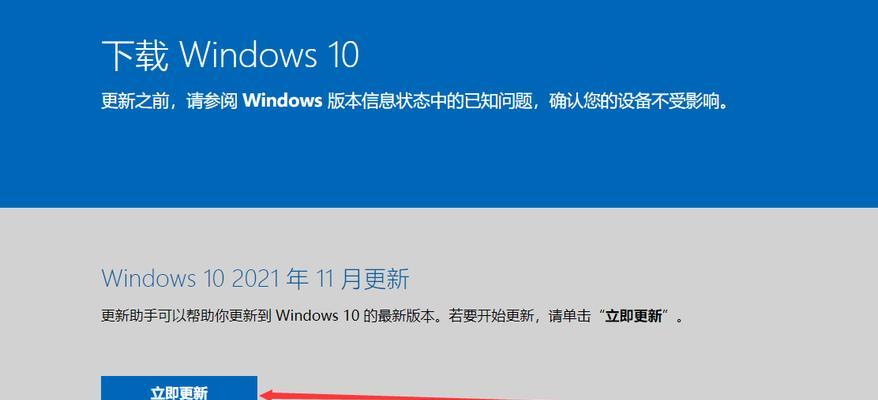
Task: Select 2021 年 in the update heading
Action: click(270, 278)
